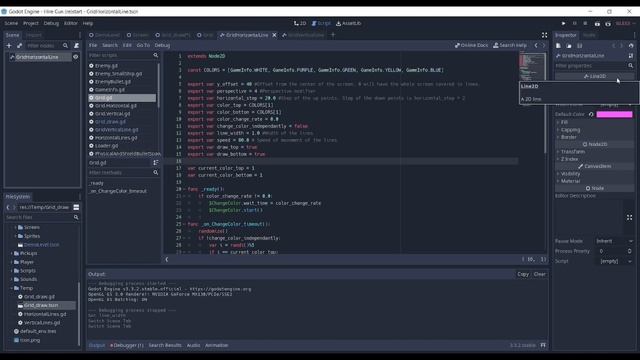Attach script icon in Scene dock
Screen dimensions: 640x360
76,46
